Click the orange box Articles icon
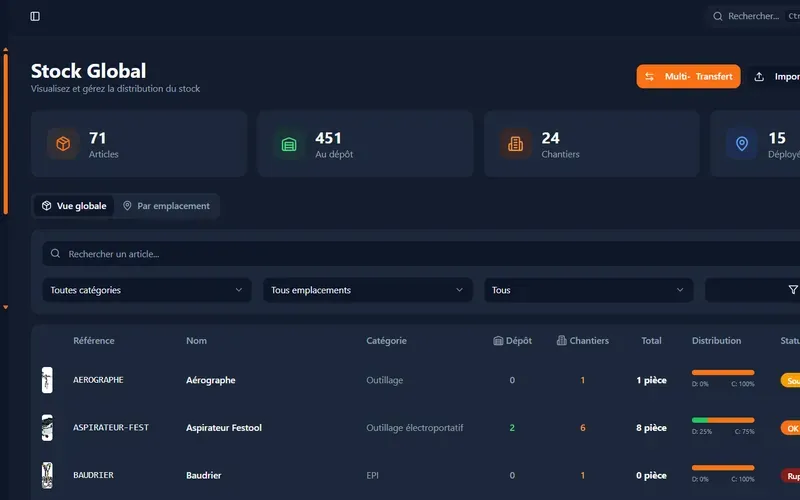 pos(63,144)
